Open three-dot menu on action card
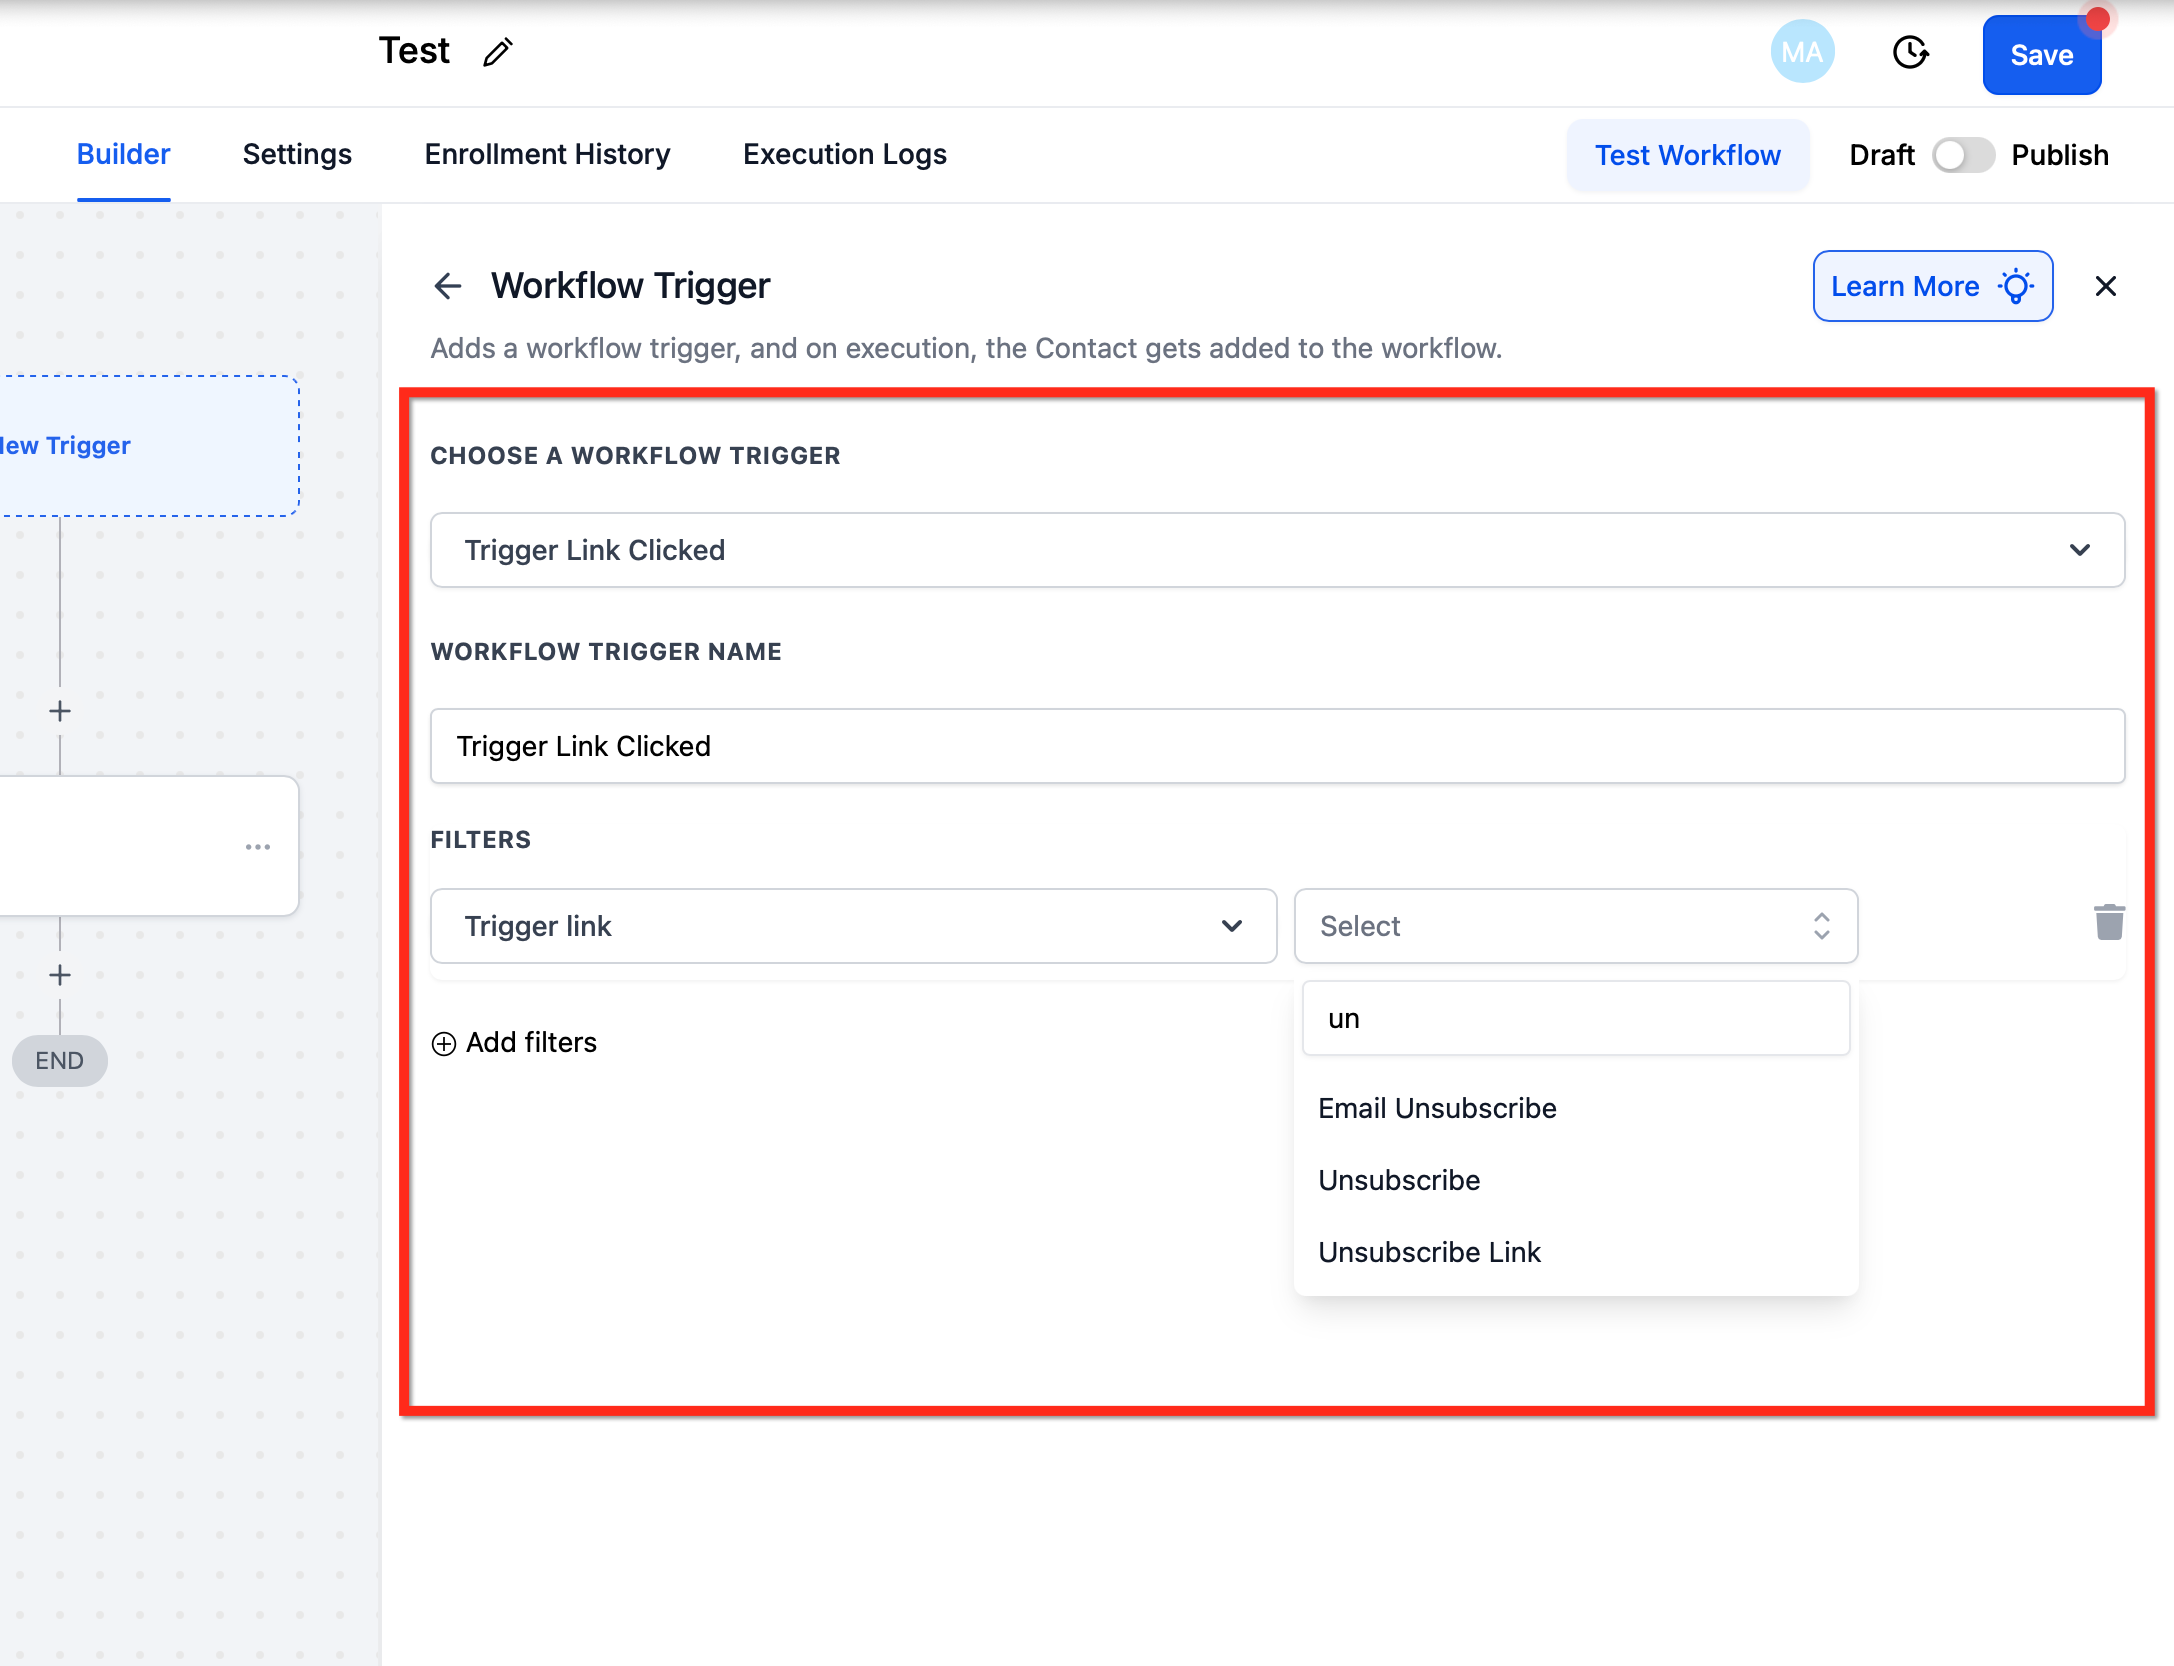2174x1666 pixels. pyautogui.click(x=258, y=846)
